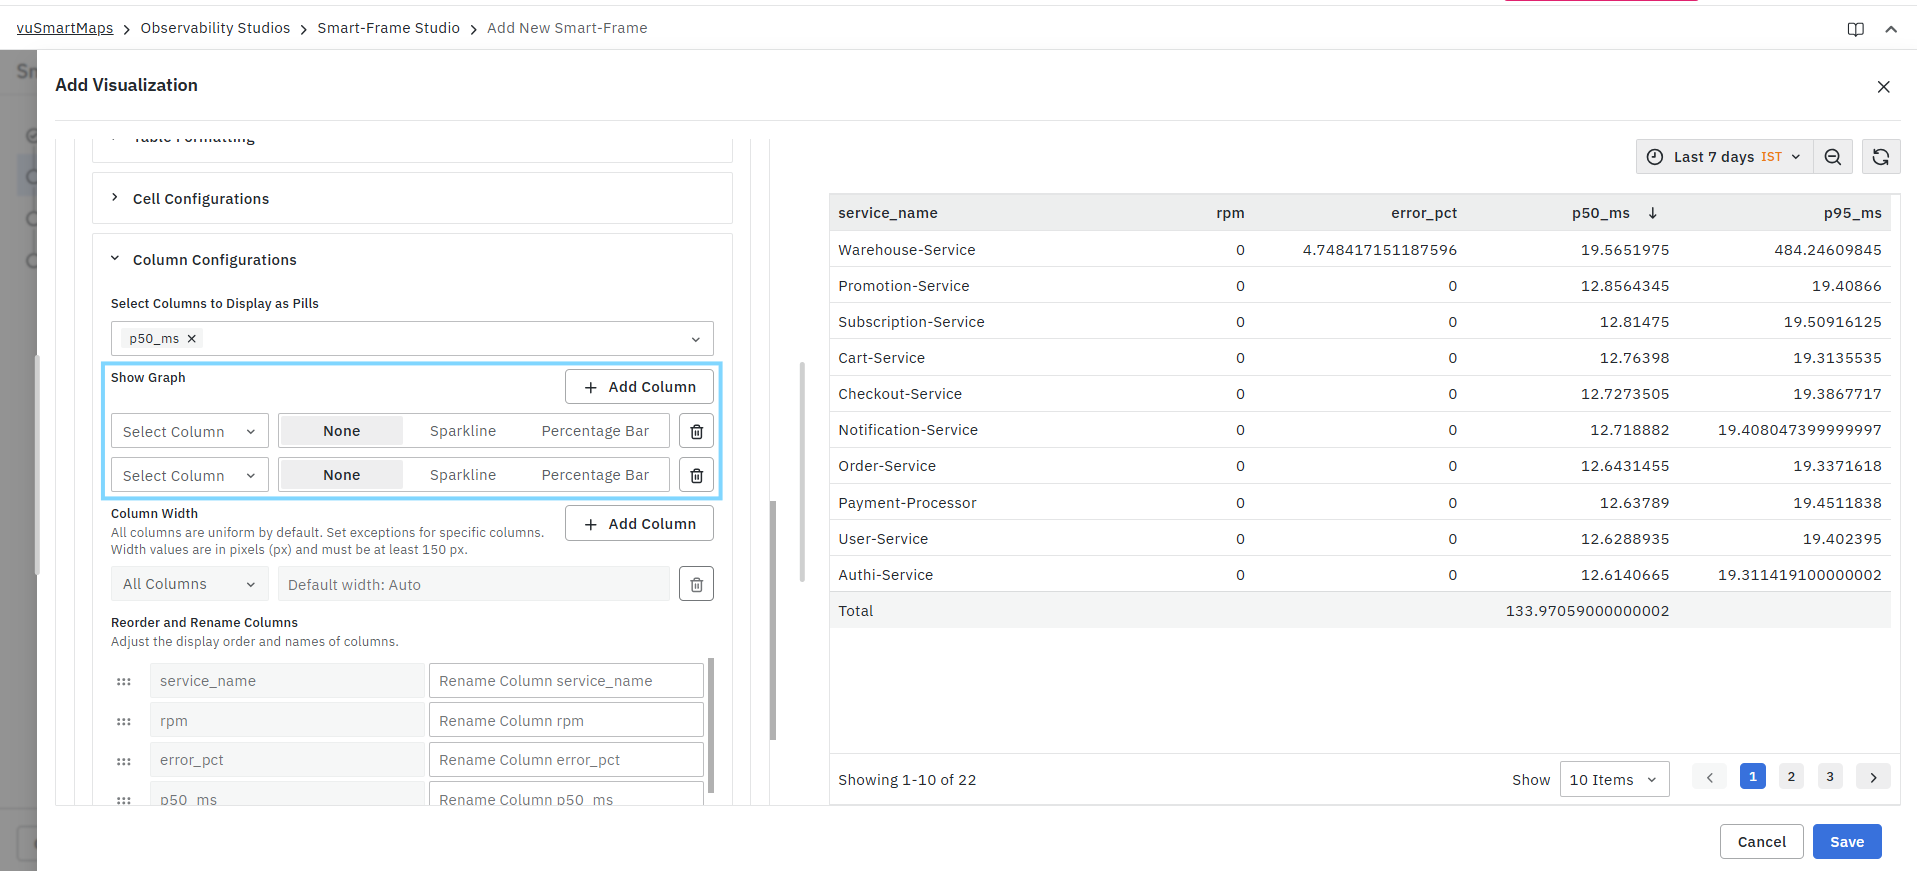Close the Add Visualization dialog
This screenshot has height=871, width=1917.
[1884, 87]
